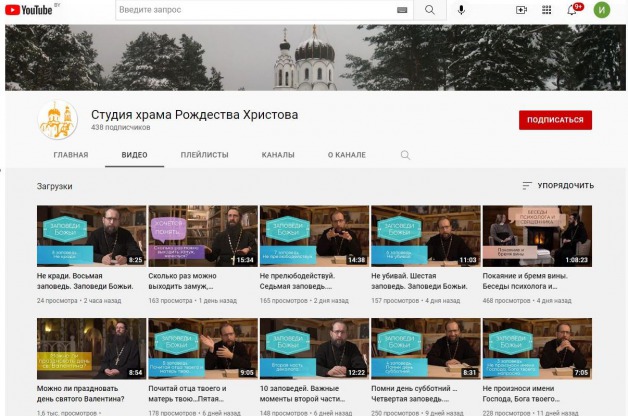The height and width of the screenshot is (416, 628).
Task: Open thumbnail of video lasting 14:38
Action: point(314,236)
